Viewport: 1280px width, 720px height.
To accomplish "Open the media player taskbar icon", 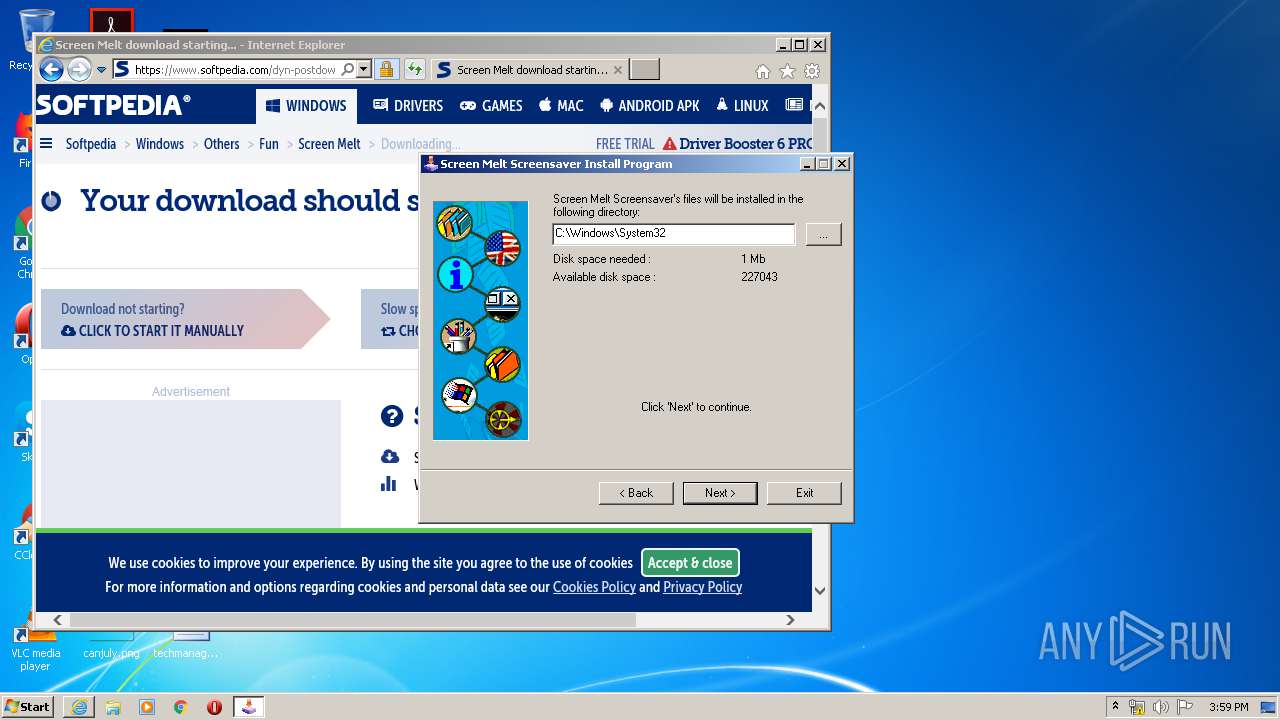I will (147, 707).
